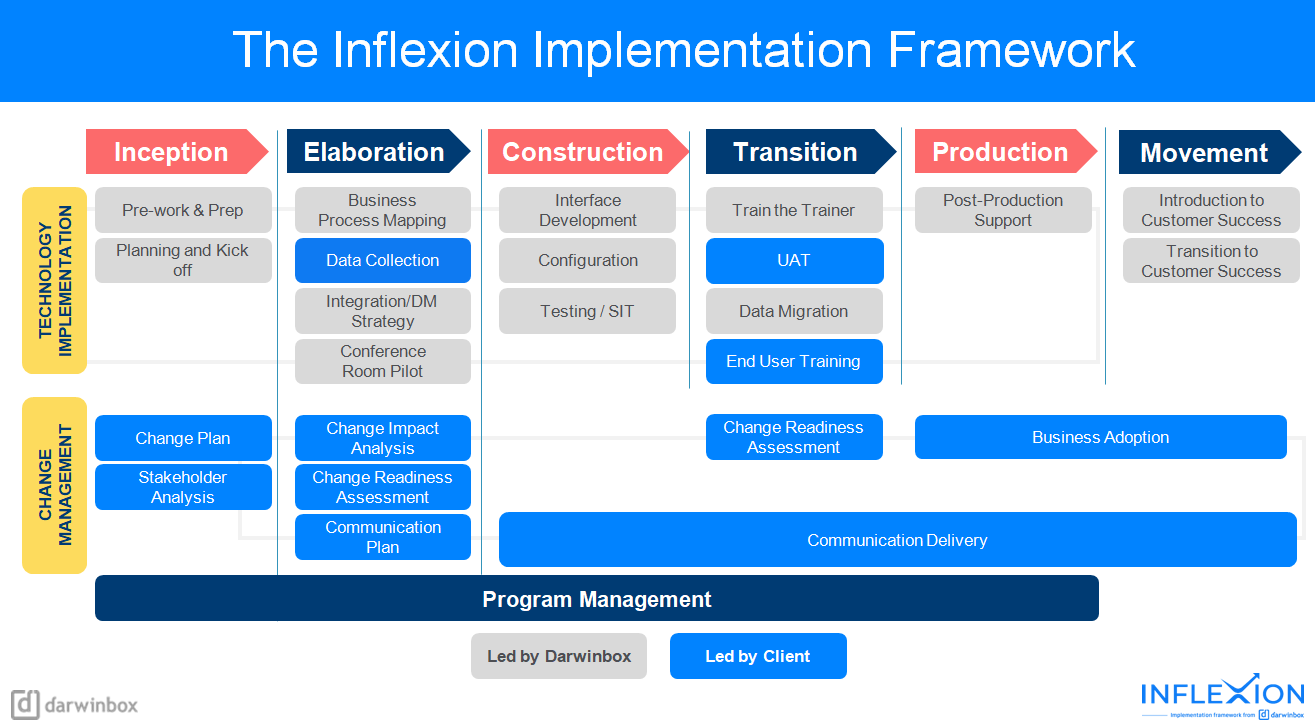Click Change Readiness Assessment under Transition
The height and width of the screenshot is (728, 1315).
click(x=794, y=437)
